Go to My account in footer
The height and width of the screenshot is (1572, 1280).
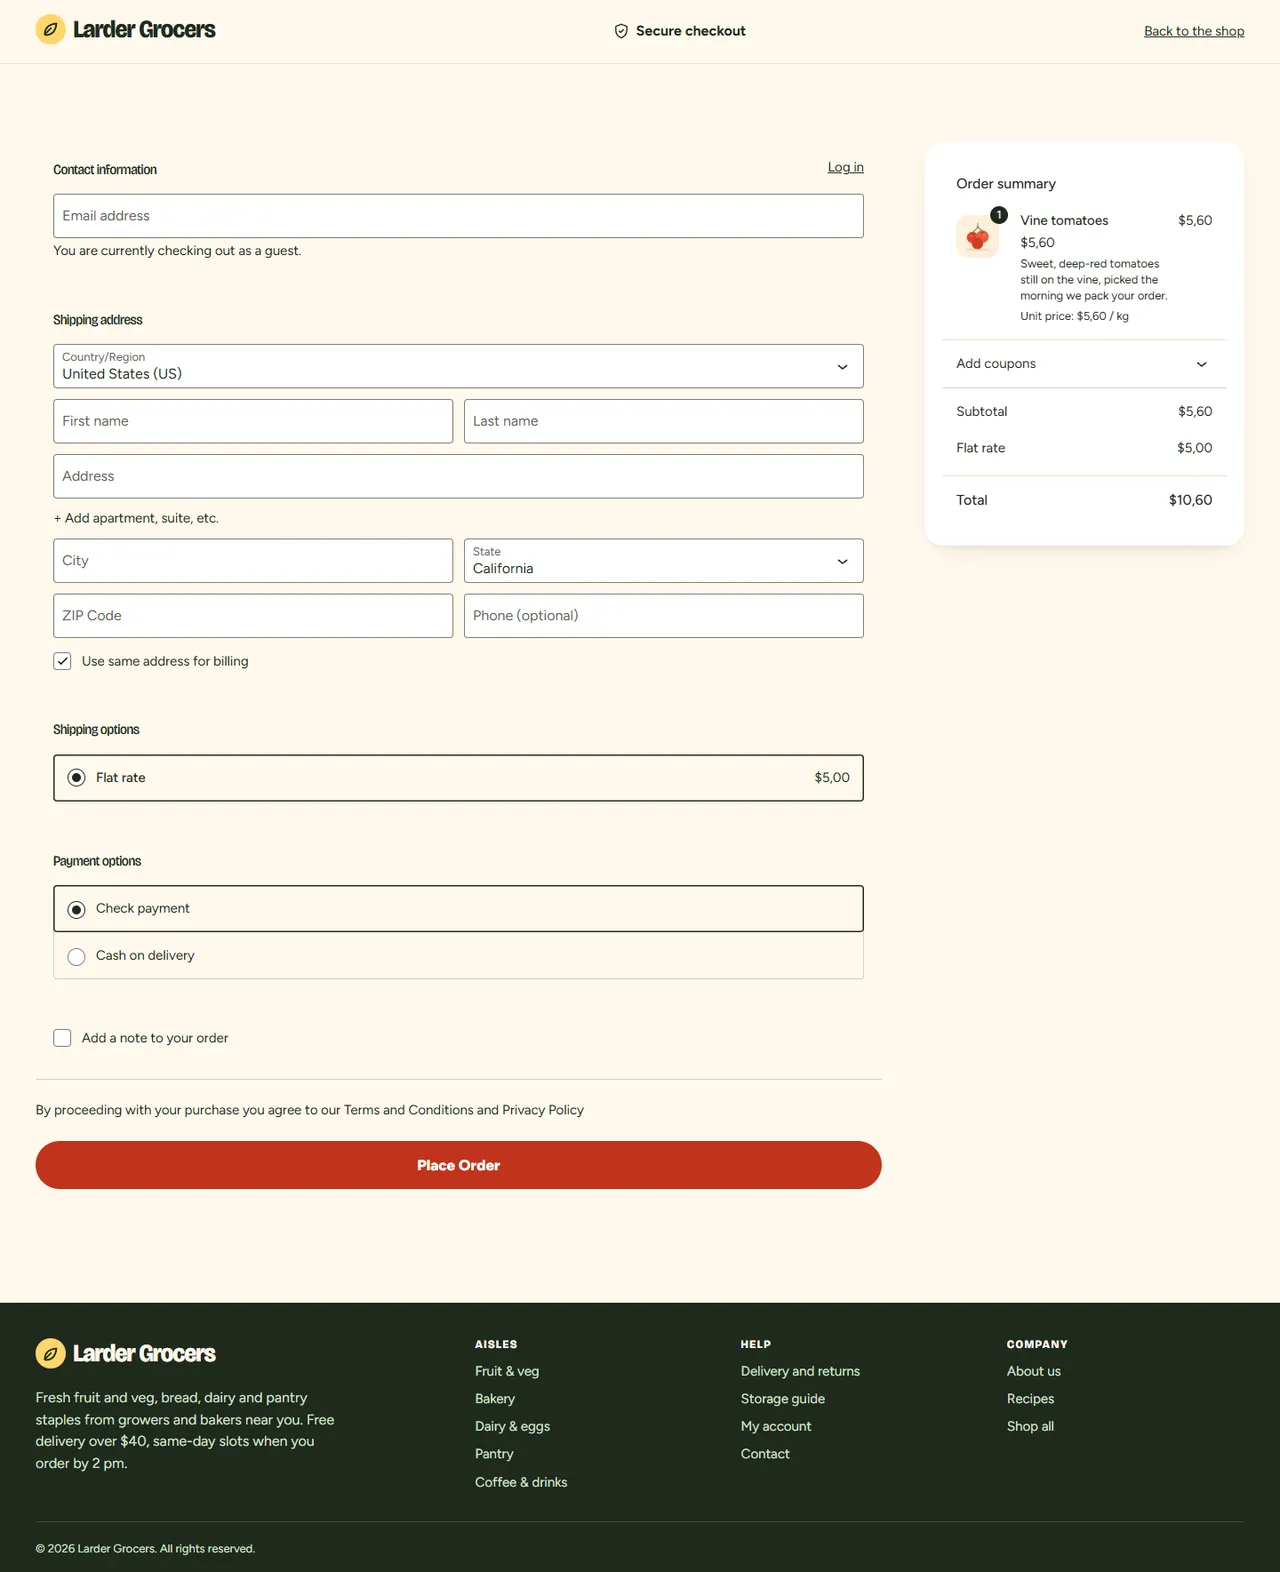click(776, 1426)
